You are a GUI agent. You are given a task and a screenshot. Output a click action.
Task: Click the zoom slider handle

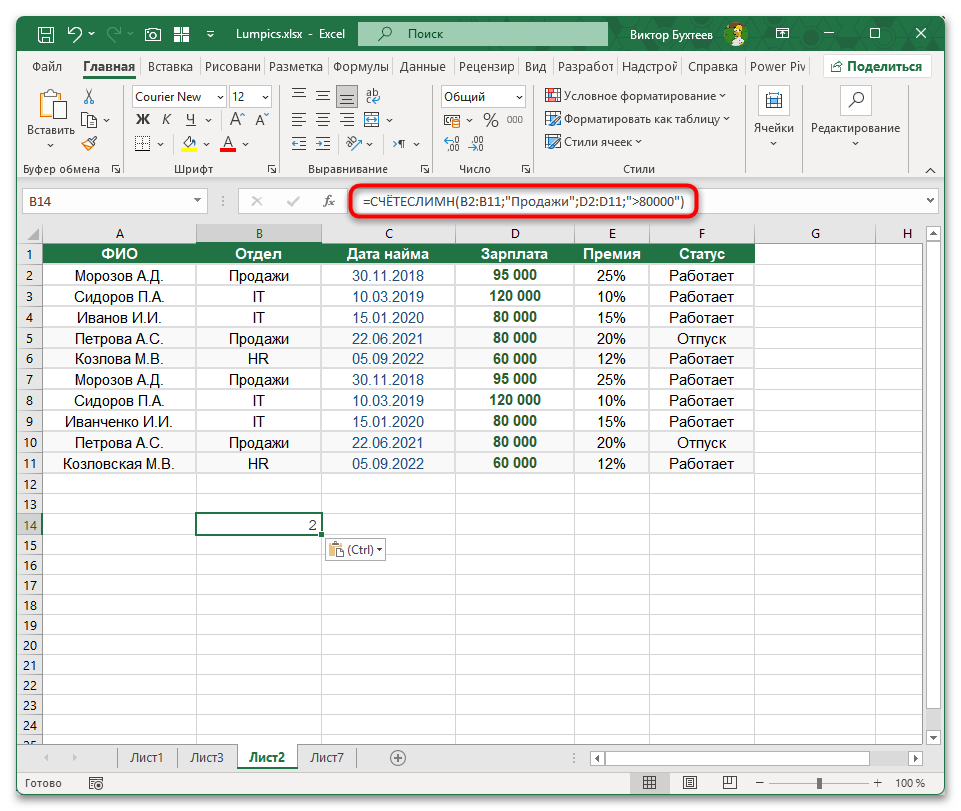[819, 783]
